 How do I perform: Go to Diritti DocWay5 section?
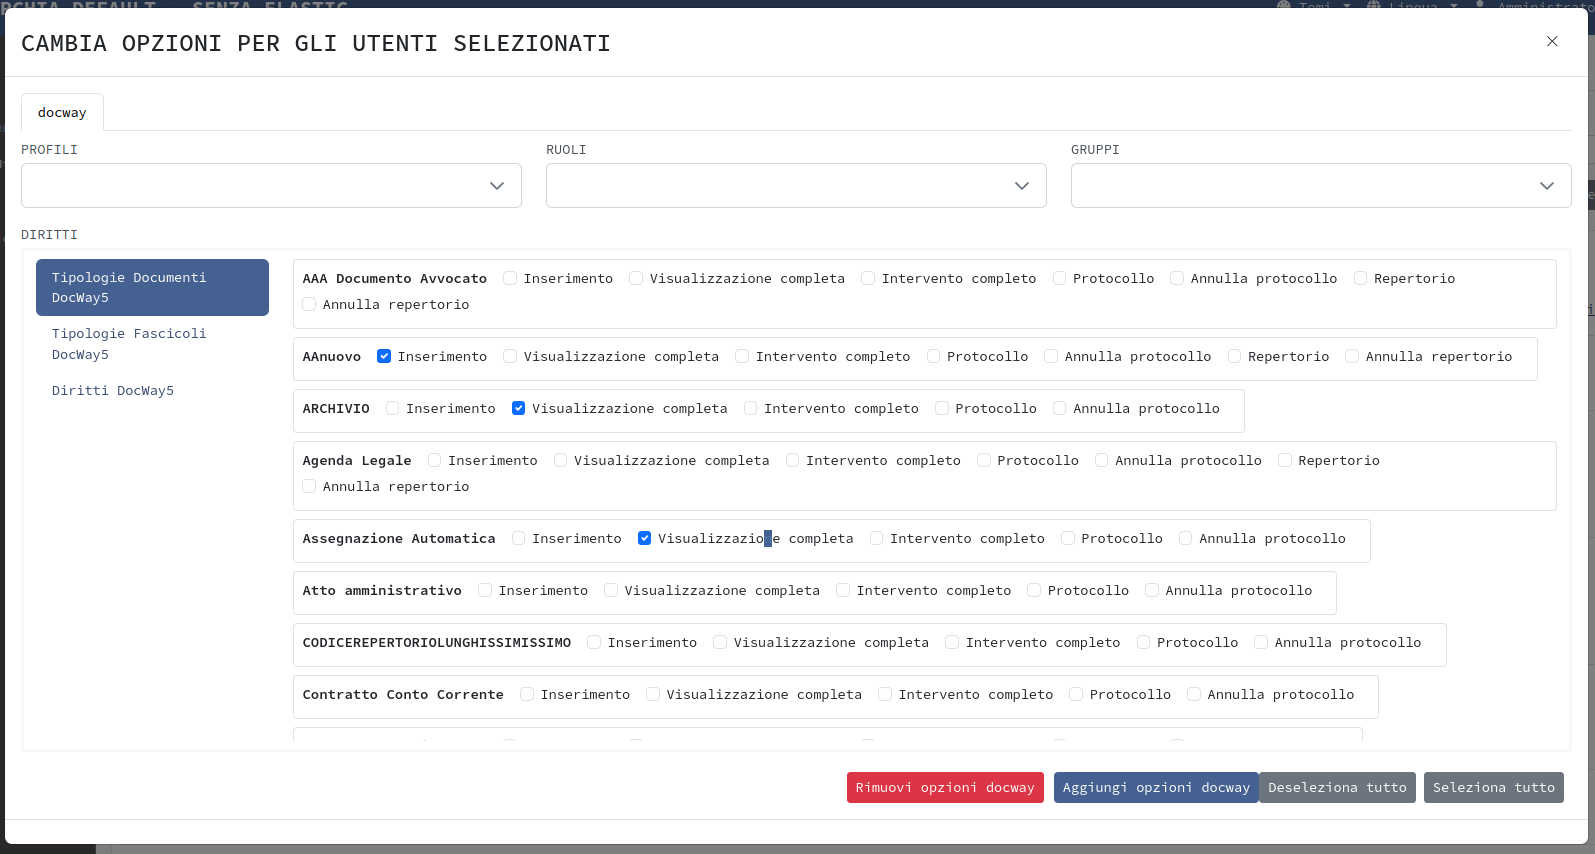tap(113, 391)
